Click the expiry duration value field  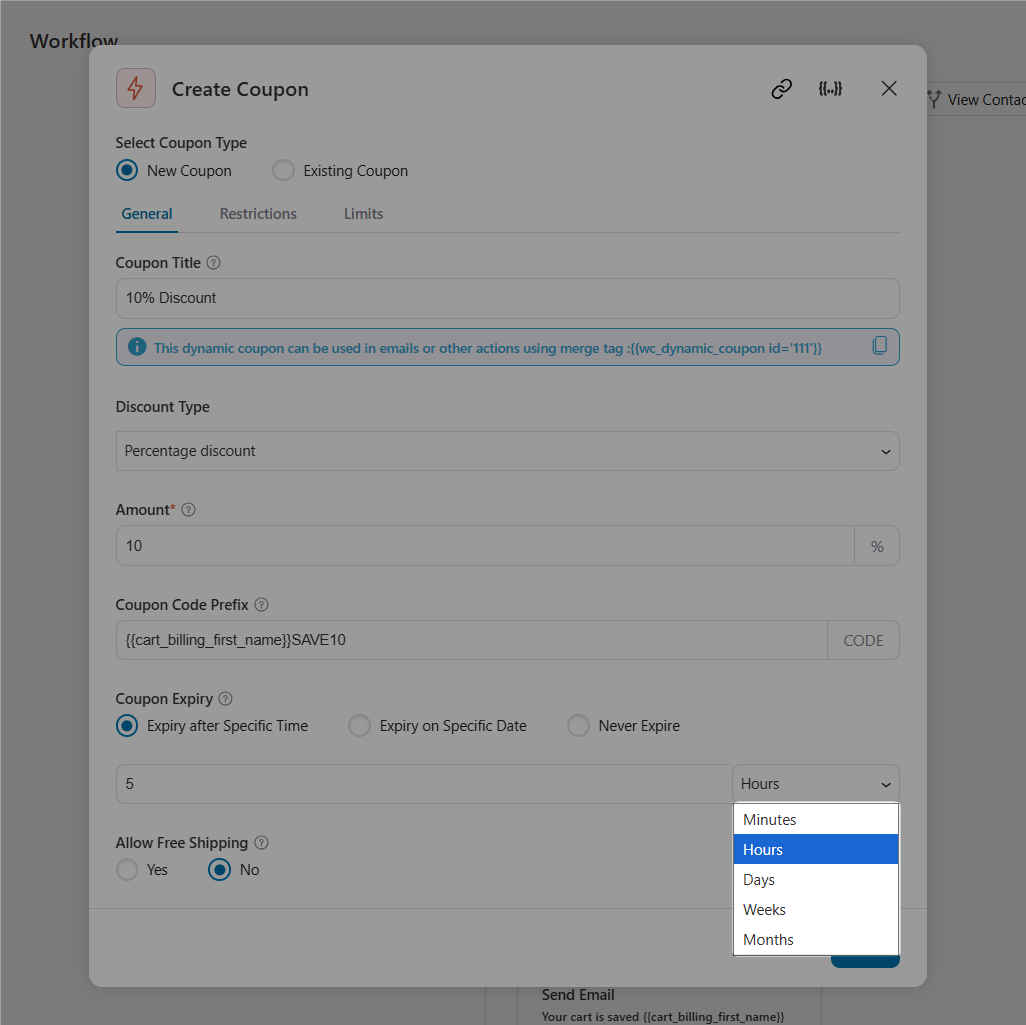(420, 783)
